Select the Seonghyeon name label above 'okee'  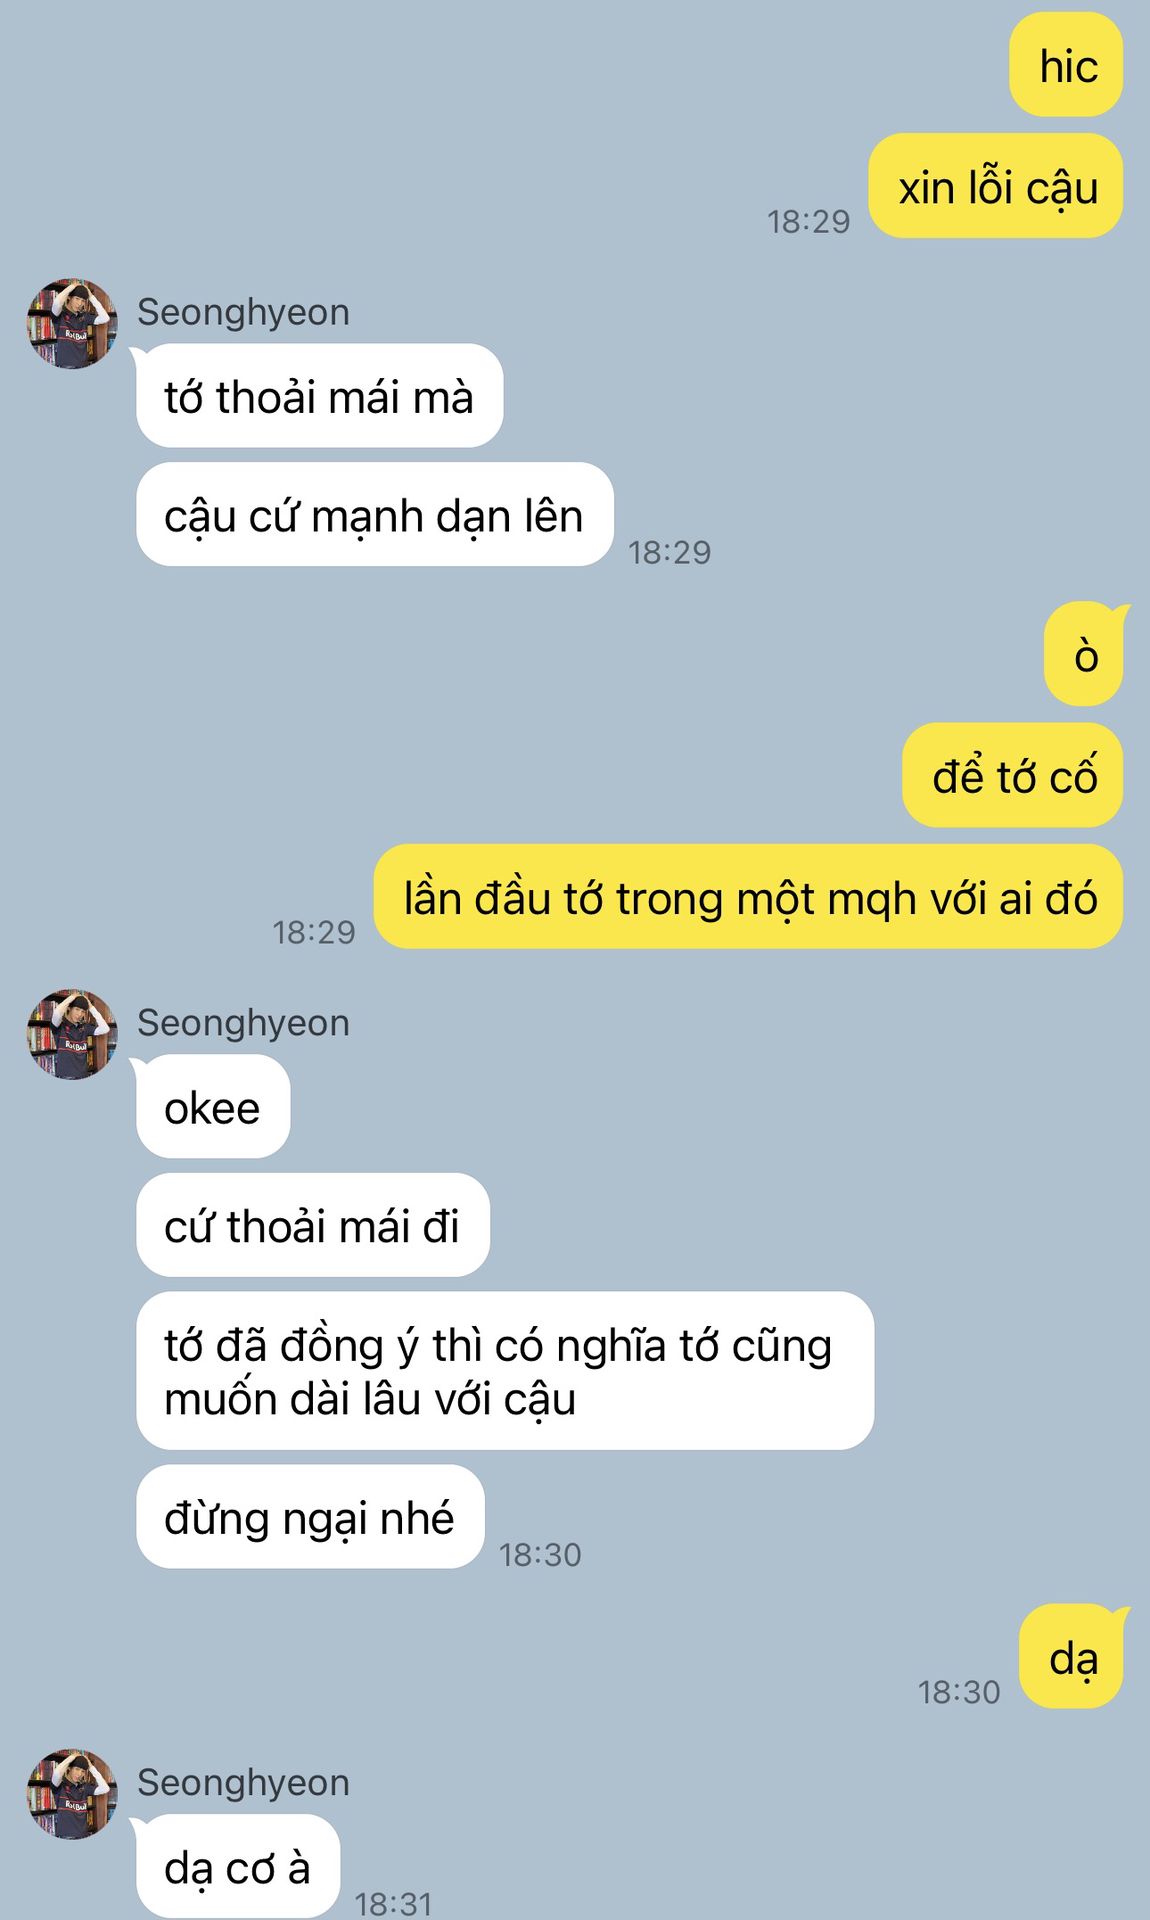click(x=243, y=1023)
